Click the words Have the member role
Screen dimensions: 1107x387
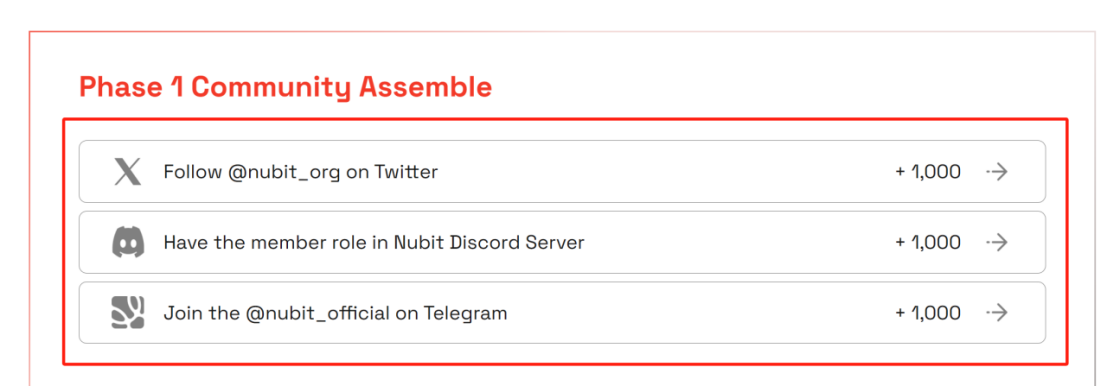click(256, 242)
